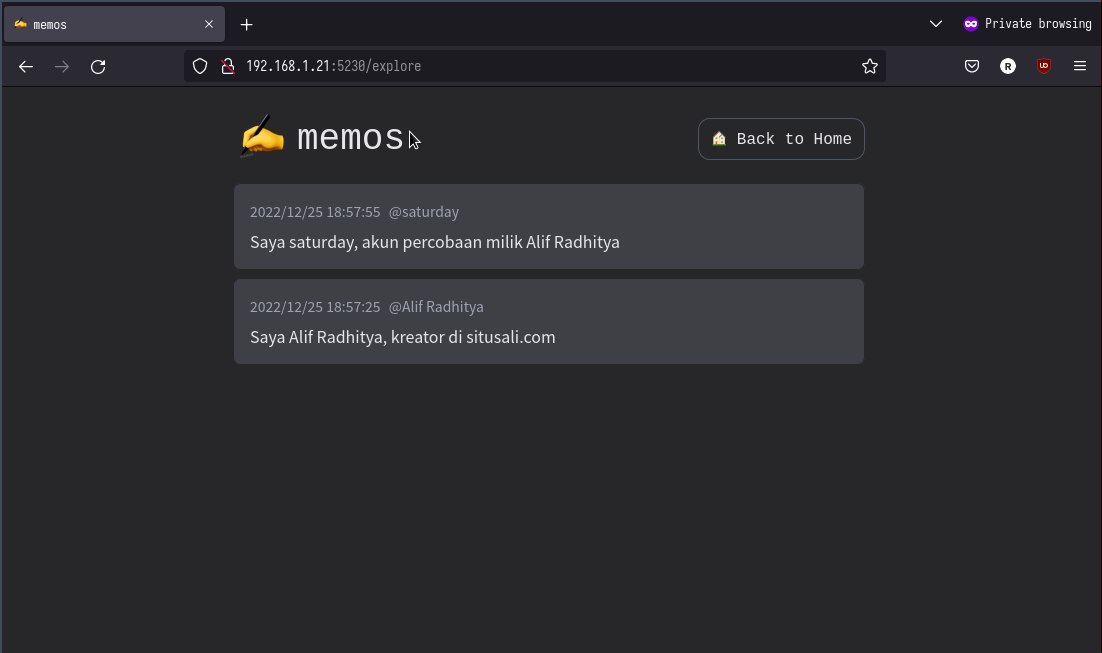The image size is (1102, 653).
Task: Expand the list-all-tabs chevron
Action: click(935, 24)
